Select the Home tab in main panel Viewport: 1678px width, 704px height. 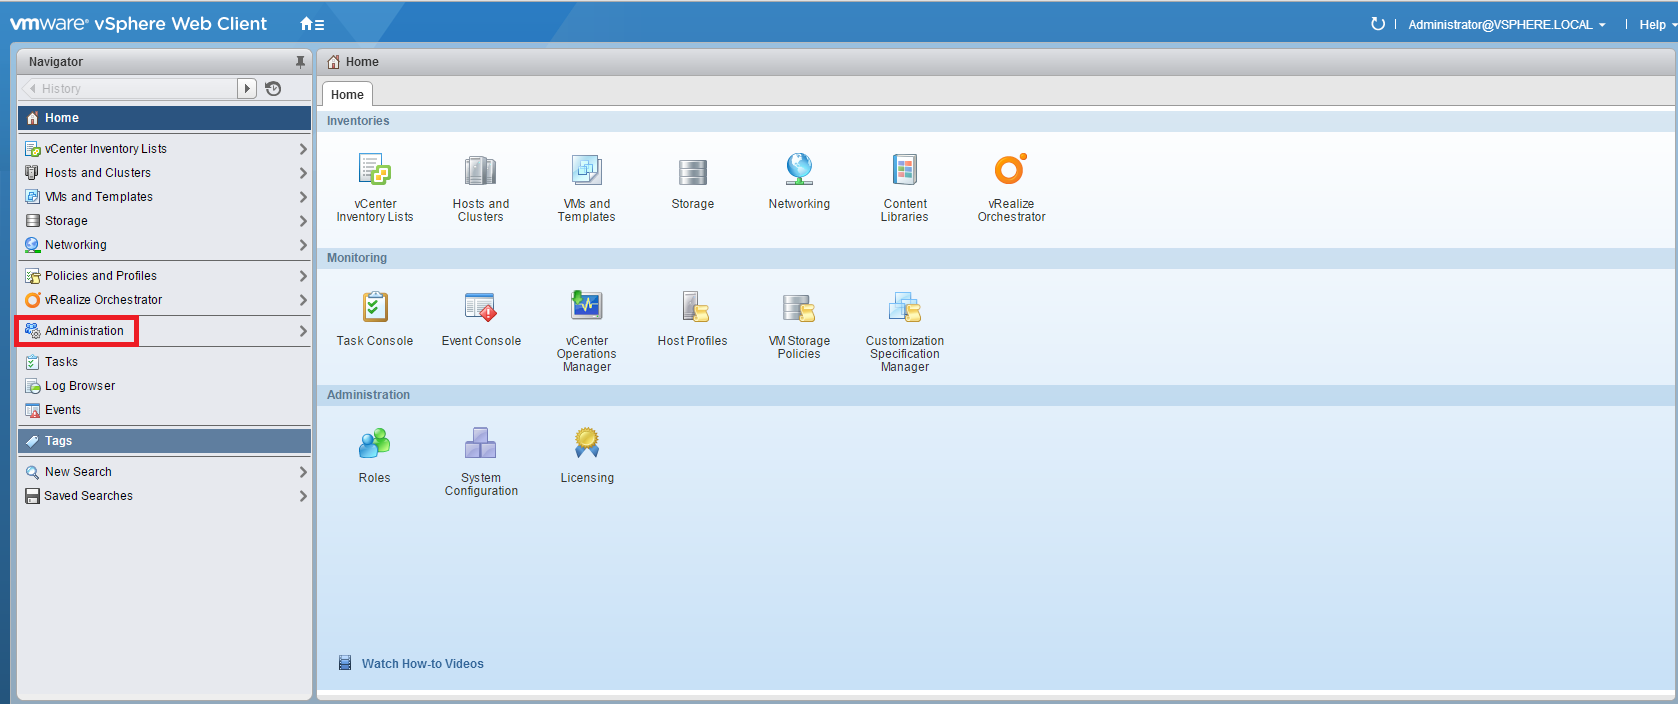click(347, 95)
